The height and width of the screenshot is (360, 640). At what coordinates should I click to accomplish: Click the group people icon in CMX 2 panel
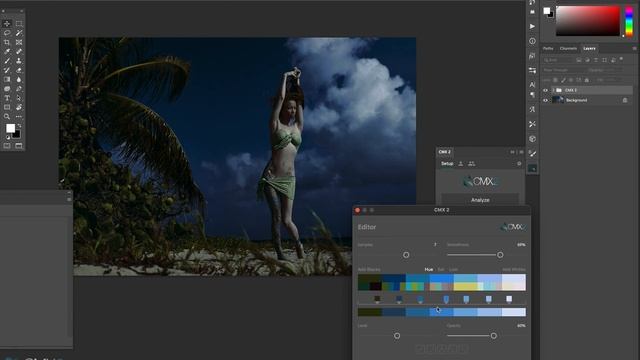[471, 163]
